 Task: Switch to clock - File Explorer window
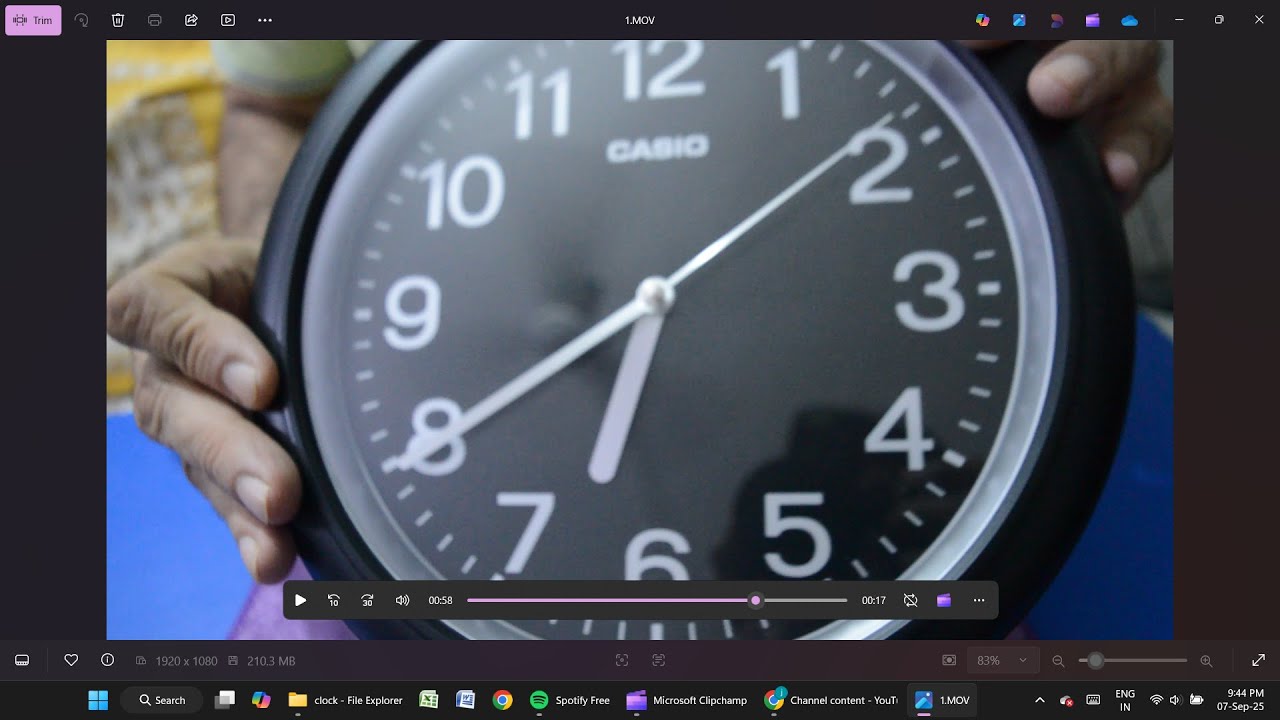pyautogui.click(x=346, y=700)
